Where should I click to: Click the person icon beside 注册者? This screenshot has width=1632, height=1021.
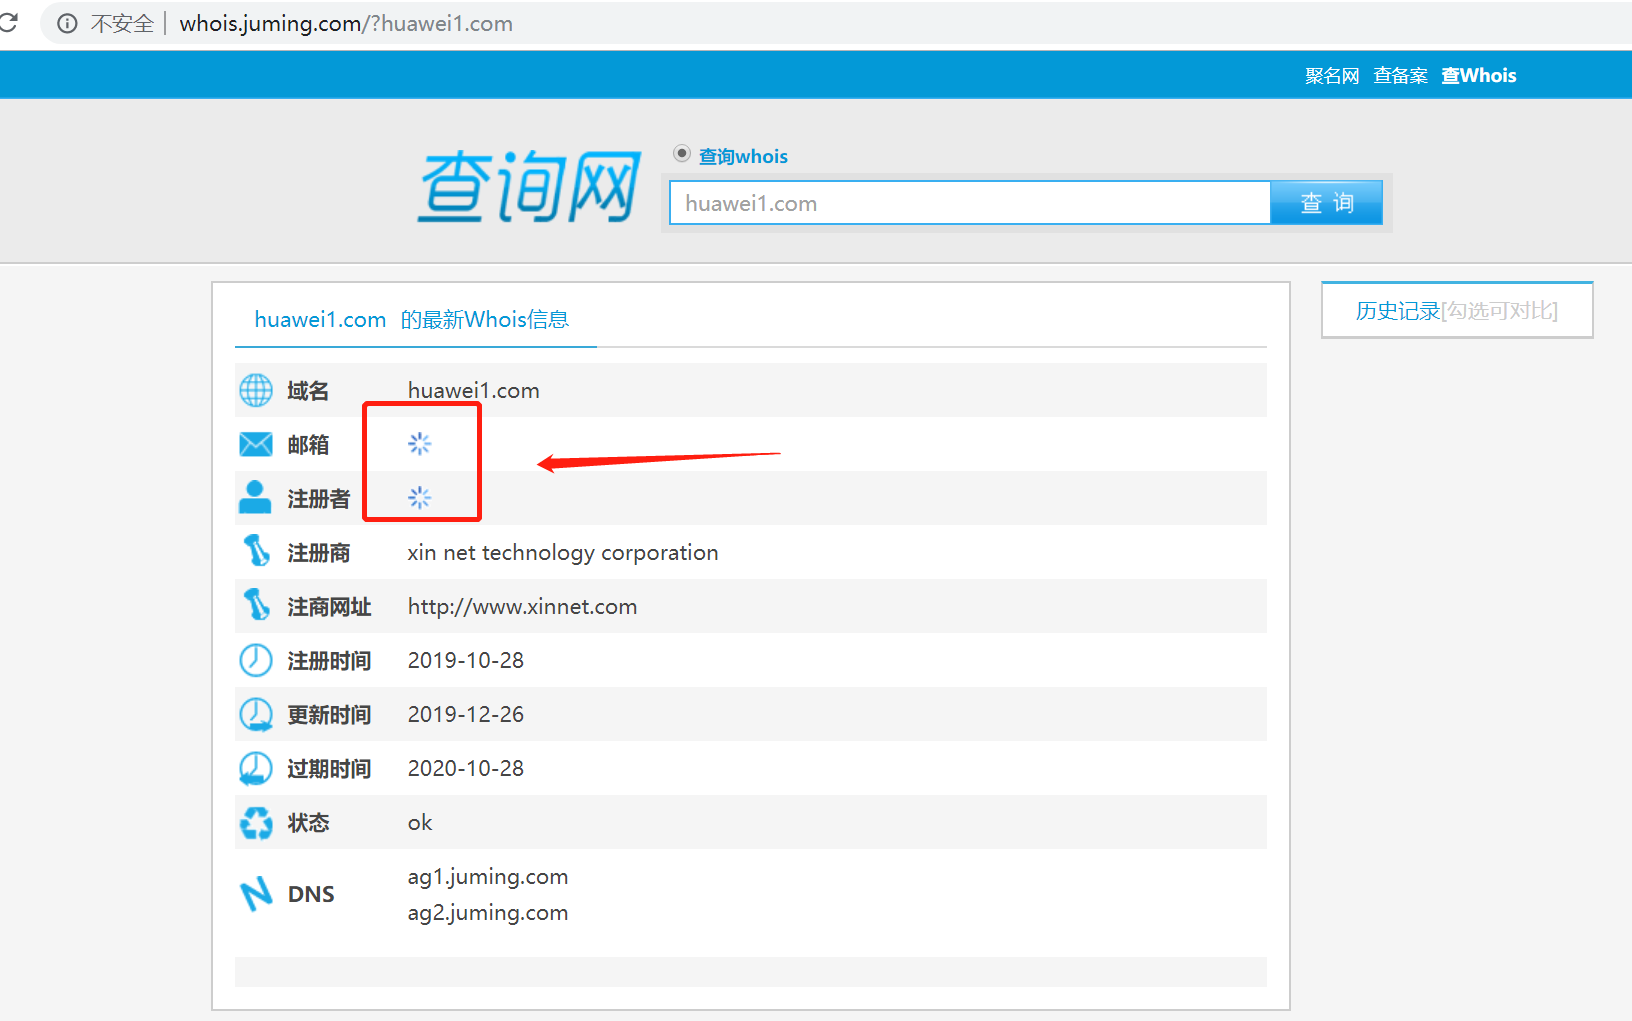(256, 497)
